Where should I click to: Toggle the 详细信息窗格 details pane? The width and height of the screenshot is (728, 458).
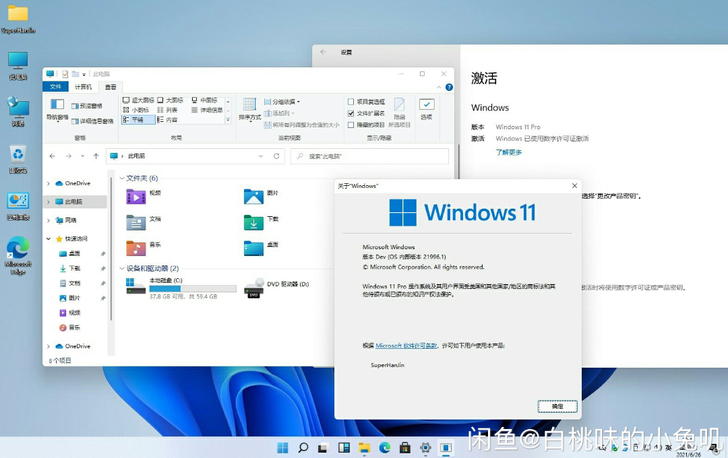click(x=92, y=121)
